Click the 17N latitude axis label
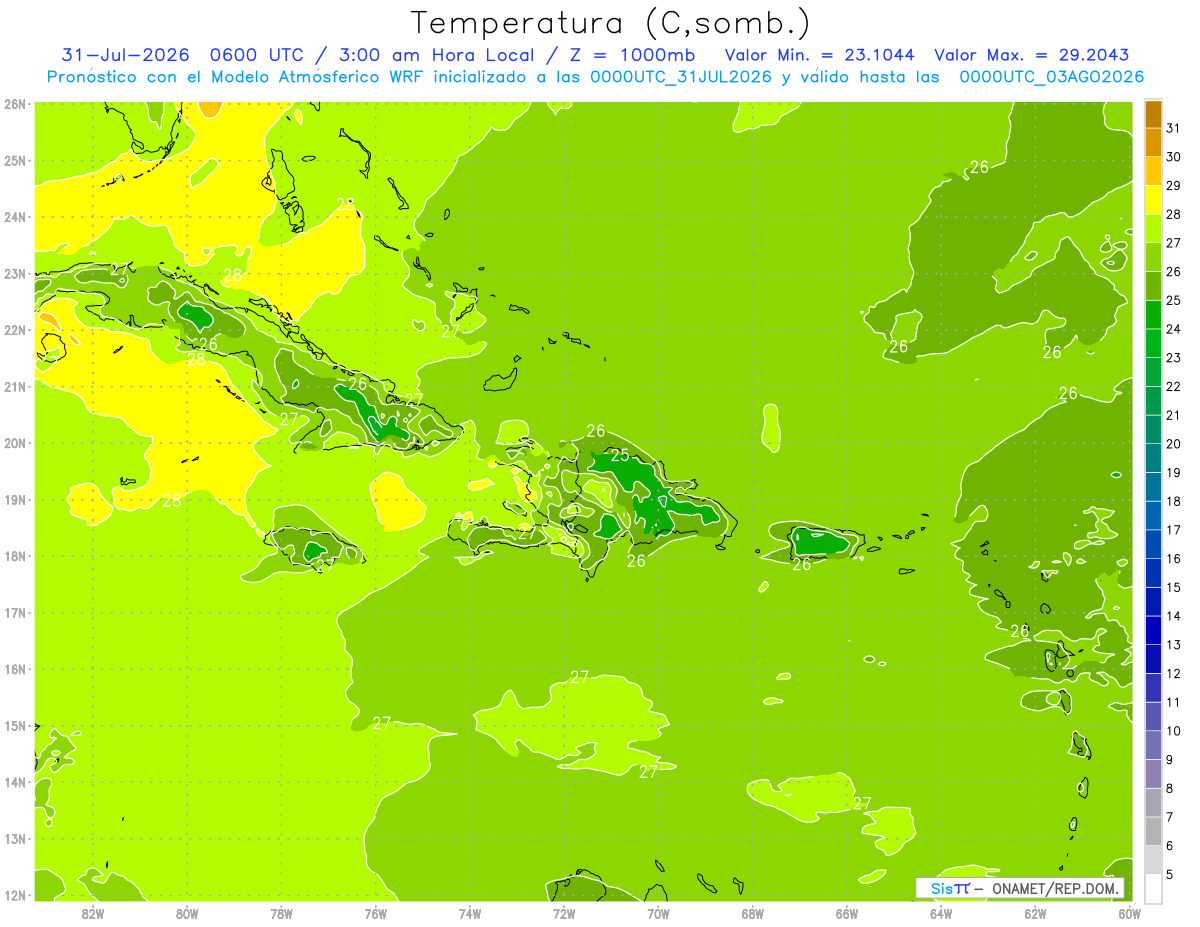 [15, 613]
